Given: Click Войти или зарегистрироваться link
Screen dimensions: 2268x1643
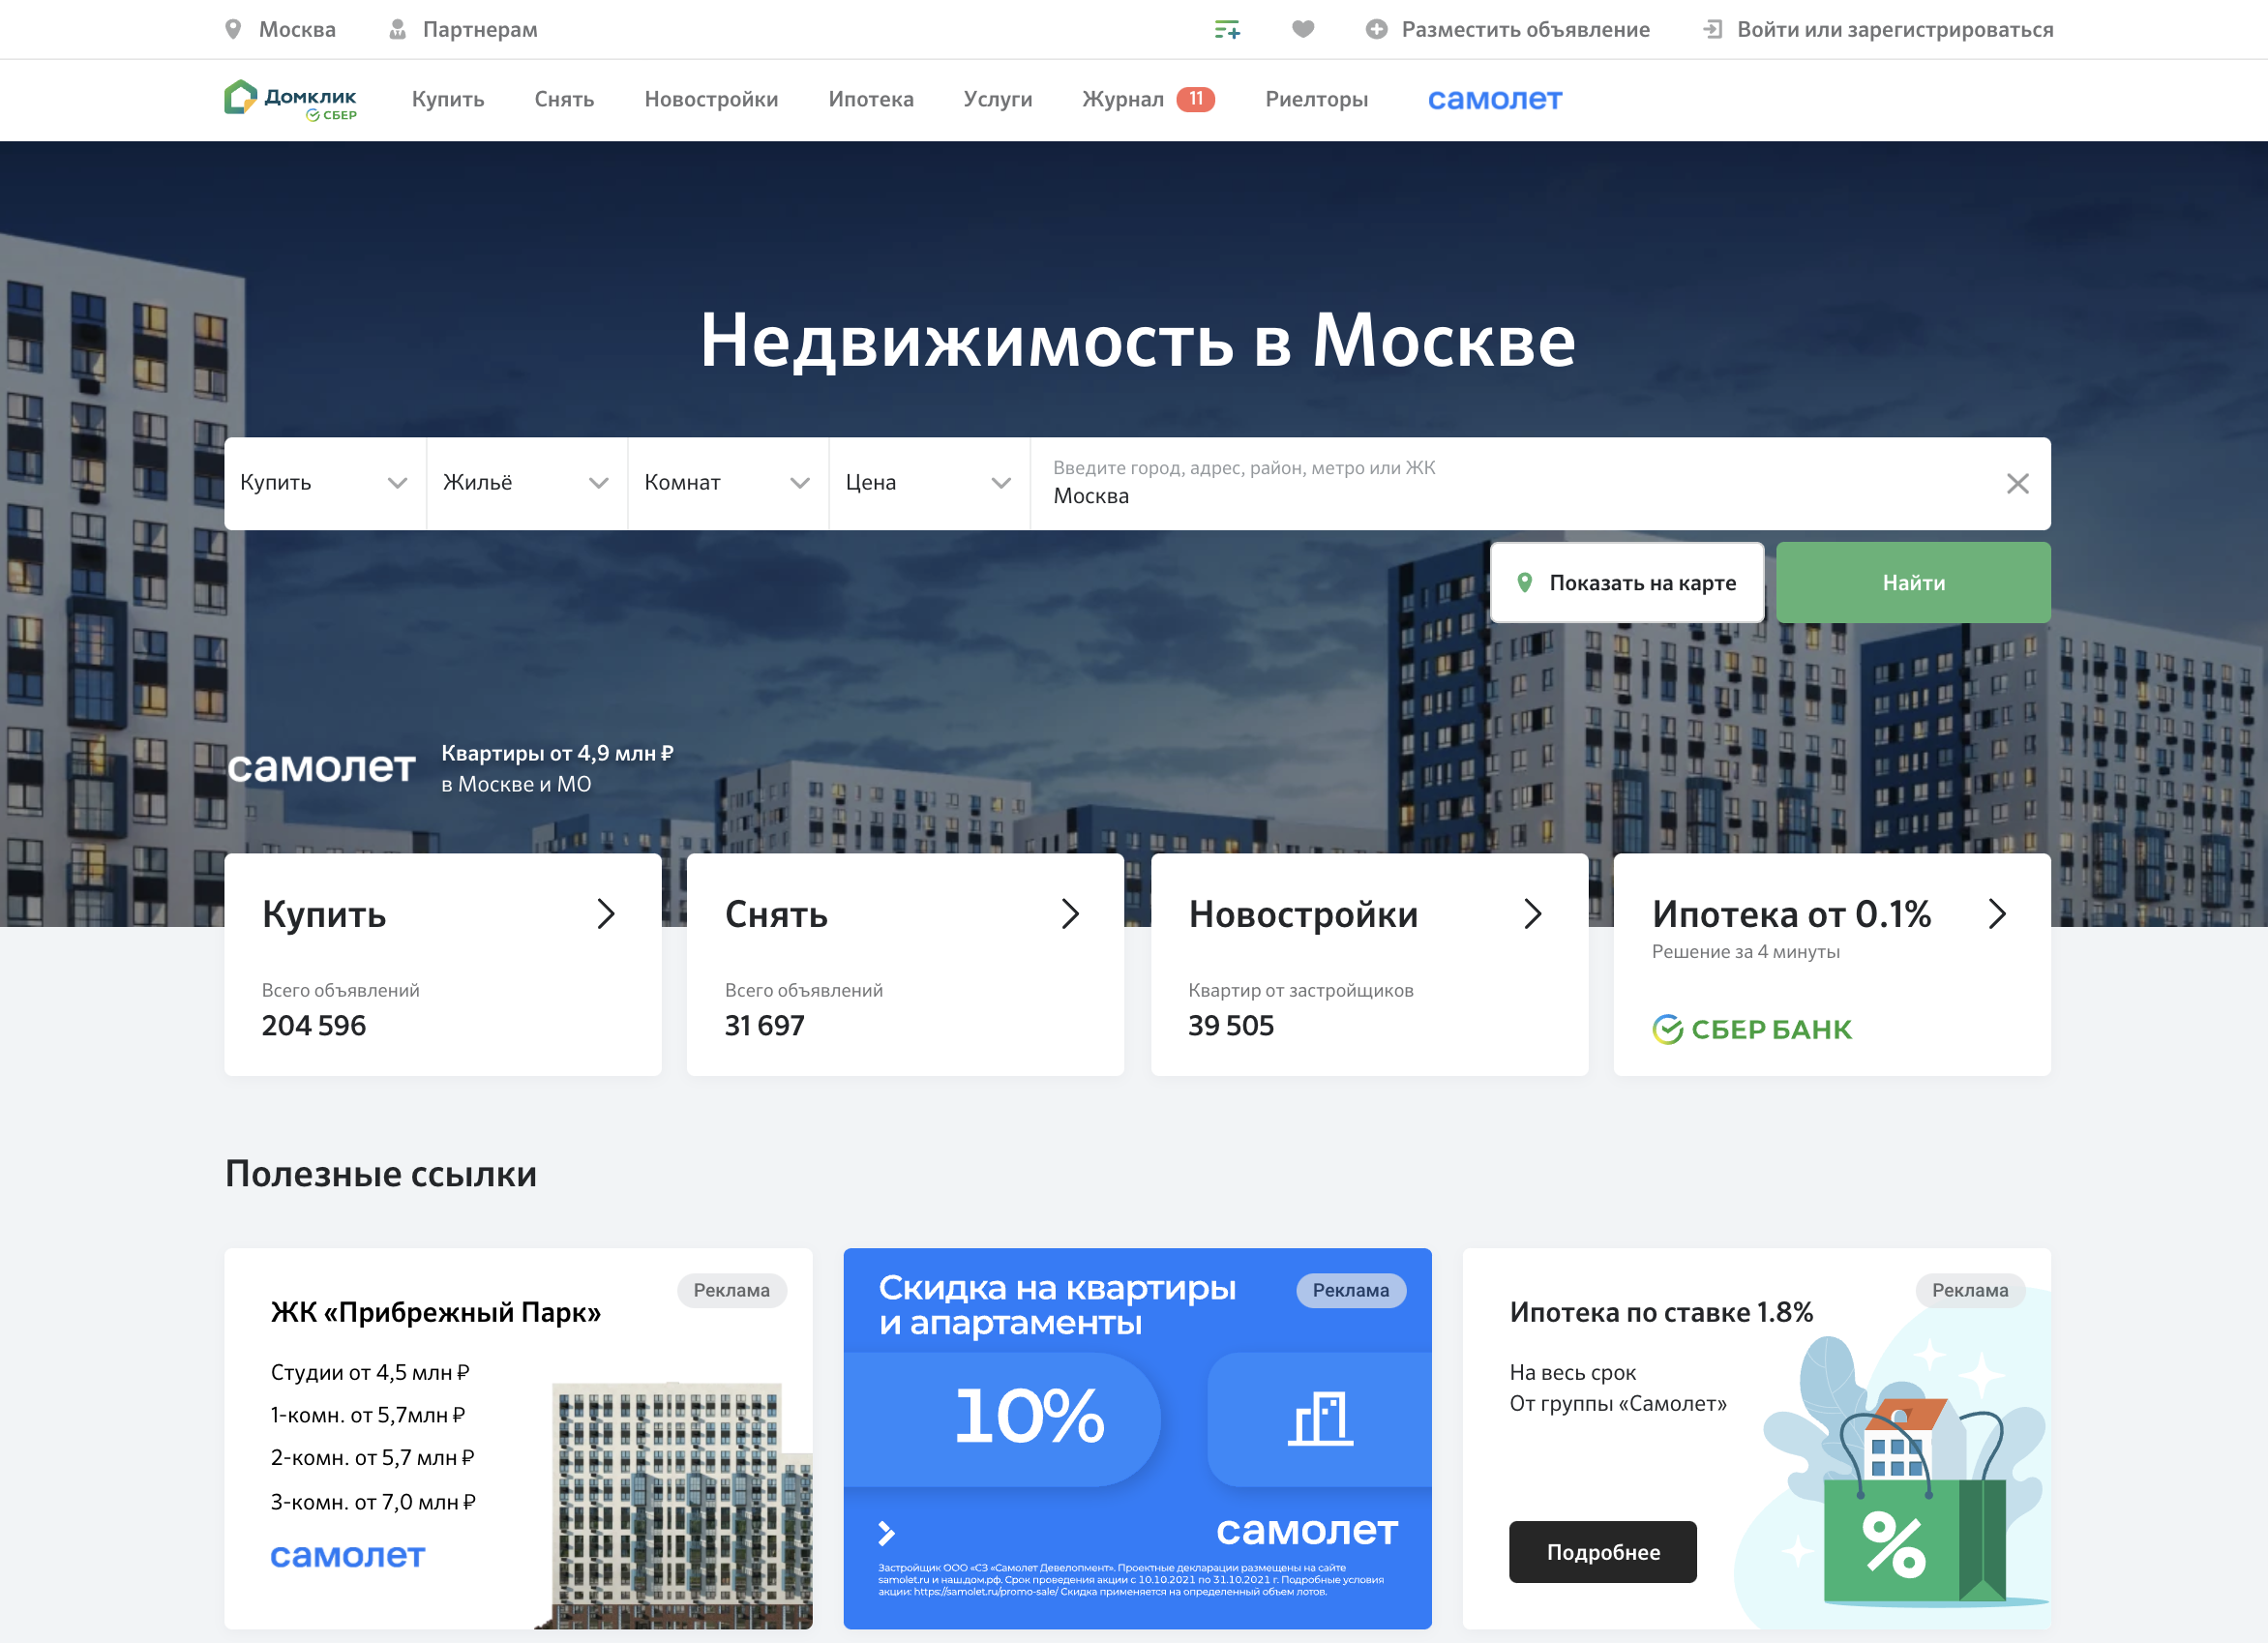Looking at the screenshot, I should 1895,30.
